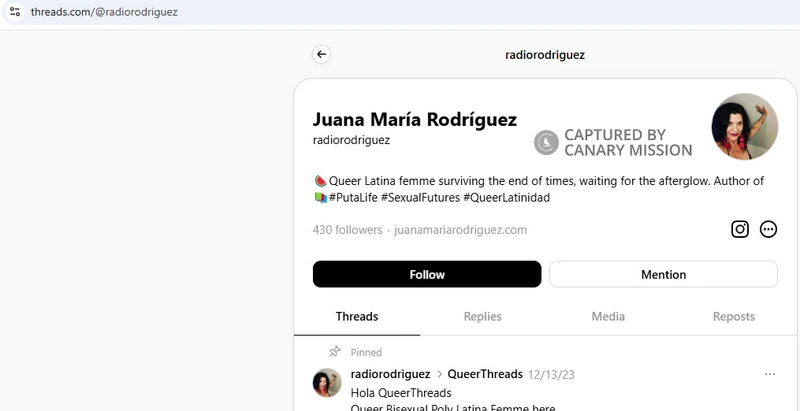Switch to the Replies tab
The width and height of the screenshot is (800, 411).
482,317
